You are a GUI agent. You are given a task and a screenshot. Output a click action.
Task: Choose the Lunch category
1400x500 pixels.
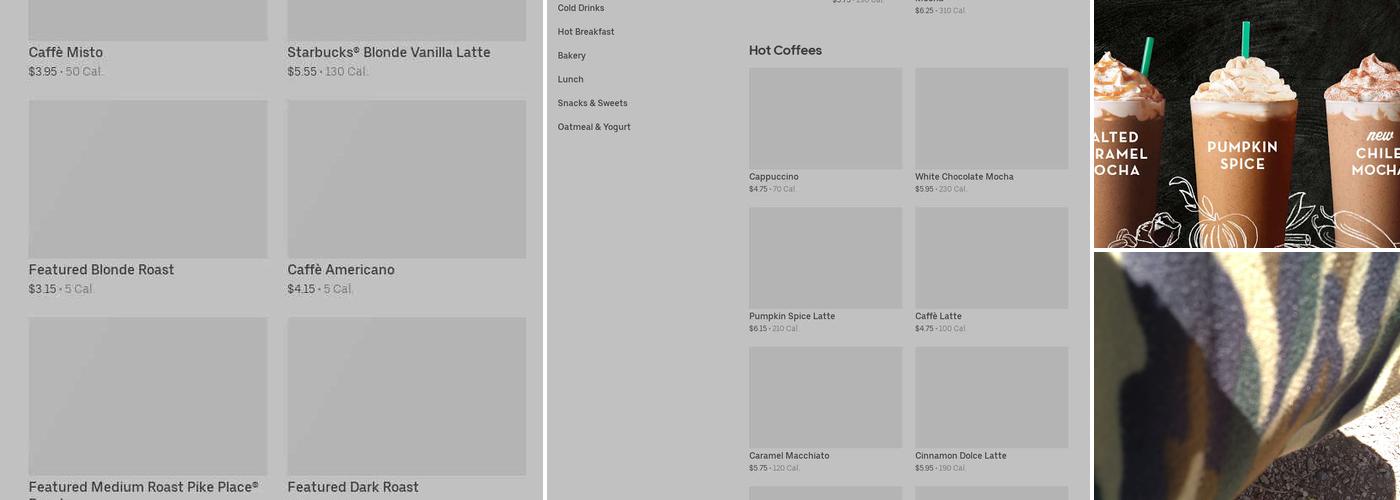coord(571,80)
